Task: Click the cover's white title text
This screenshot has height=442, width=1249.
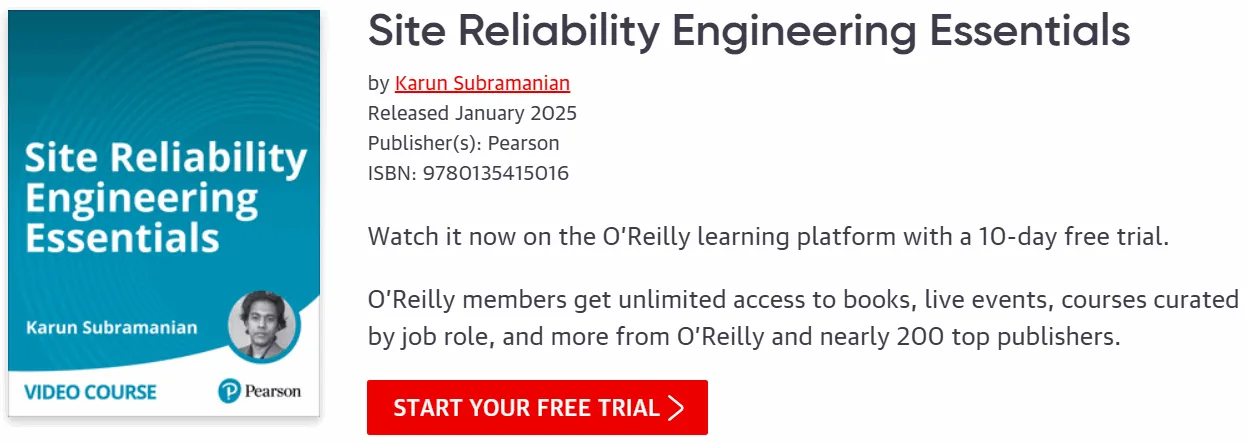Action: [x=165, y=198]
